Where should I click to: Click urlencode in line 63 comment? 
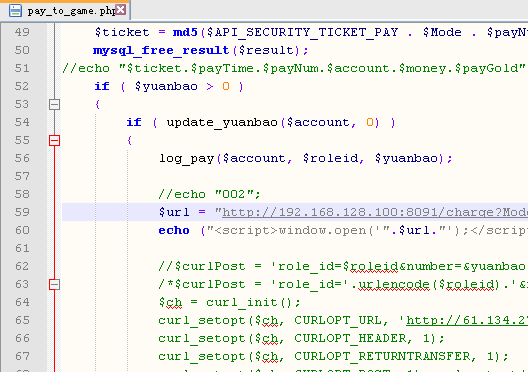(394, 284)
